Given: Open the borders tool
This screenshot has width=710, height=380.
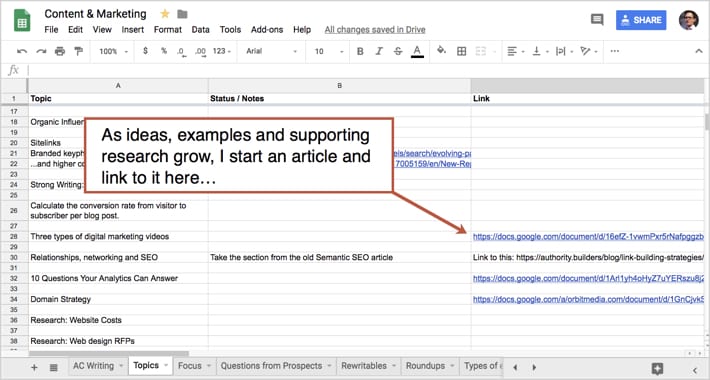Looking at the screenshot, I should 461,51.
